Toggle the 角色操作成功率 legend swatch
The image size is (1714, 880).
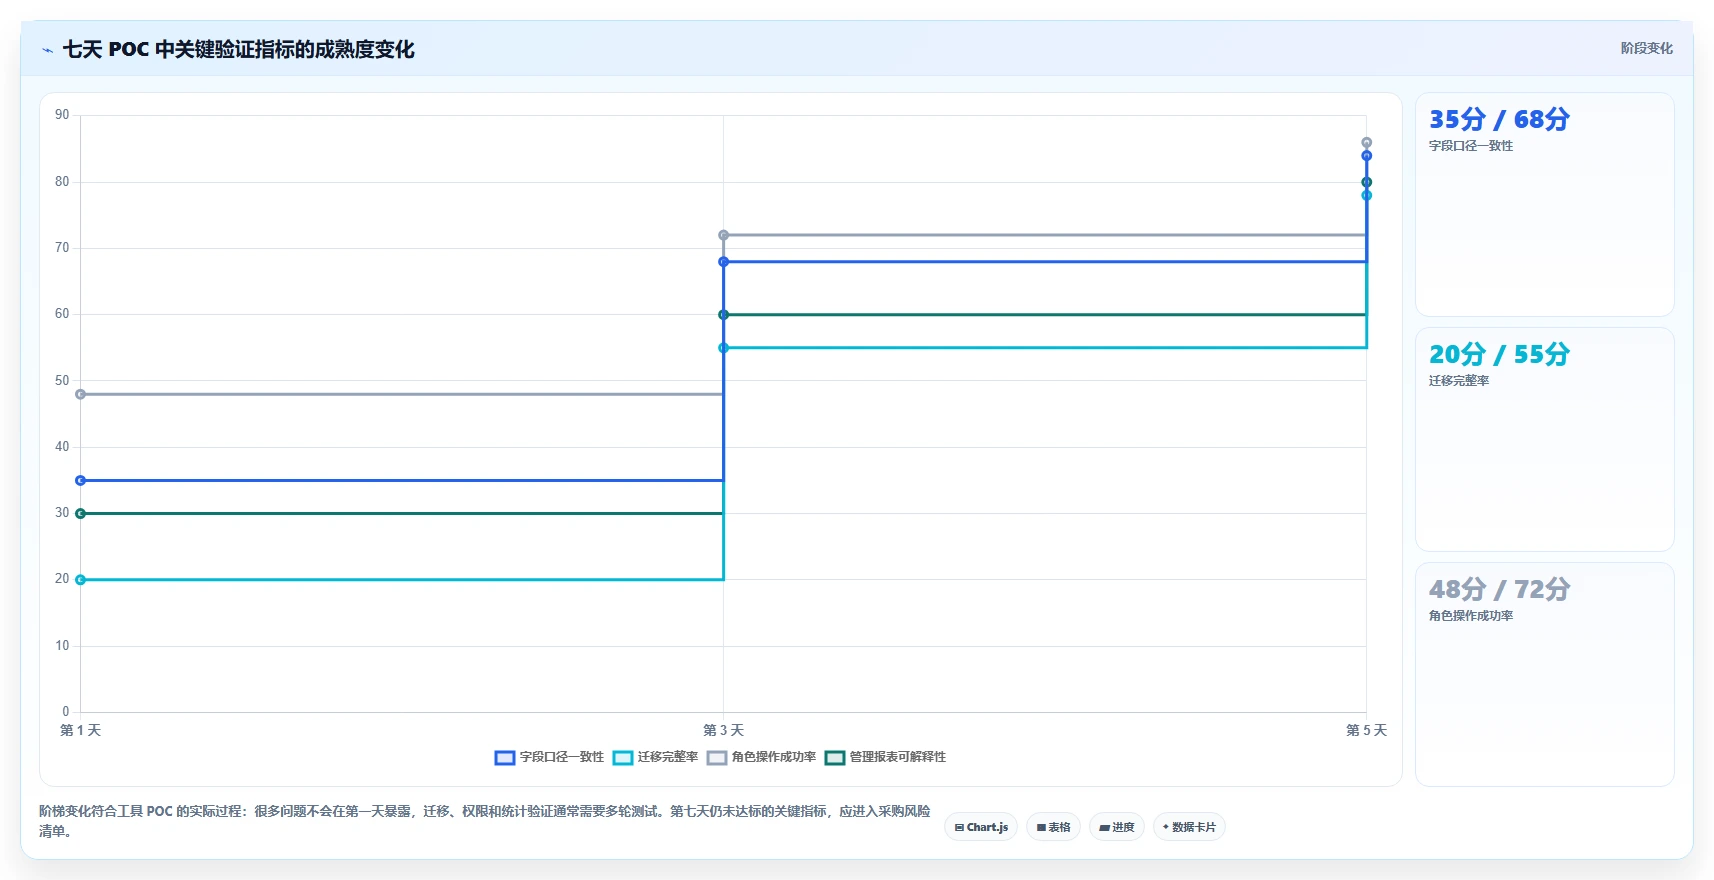pyautogui.click(x=717, y=757)
